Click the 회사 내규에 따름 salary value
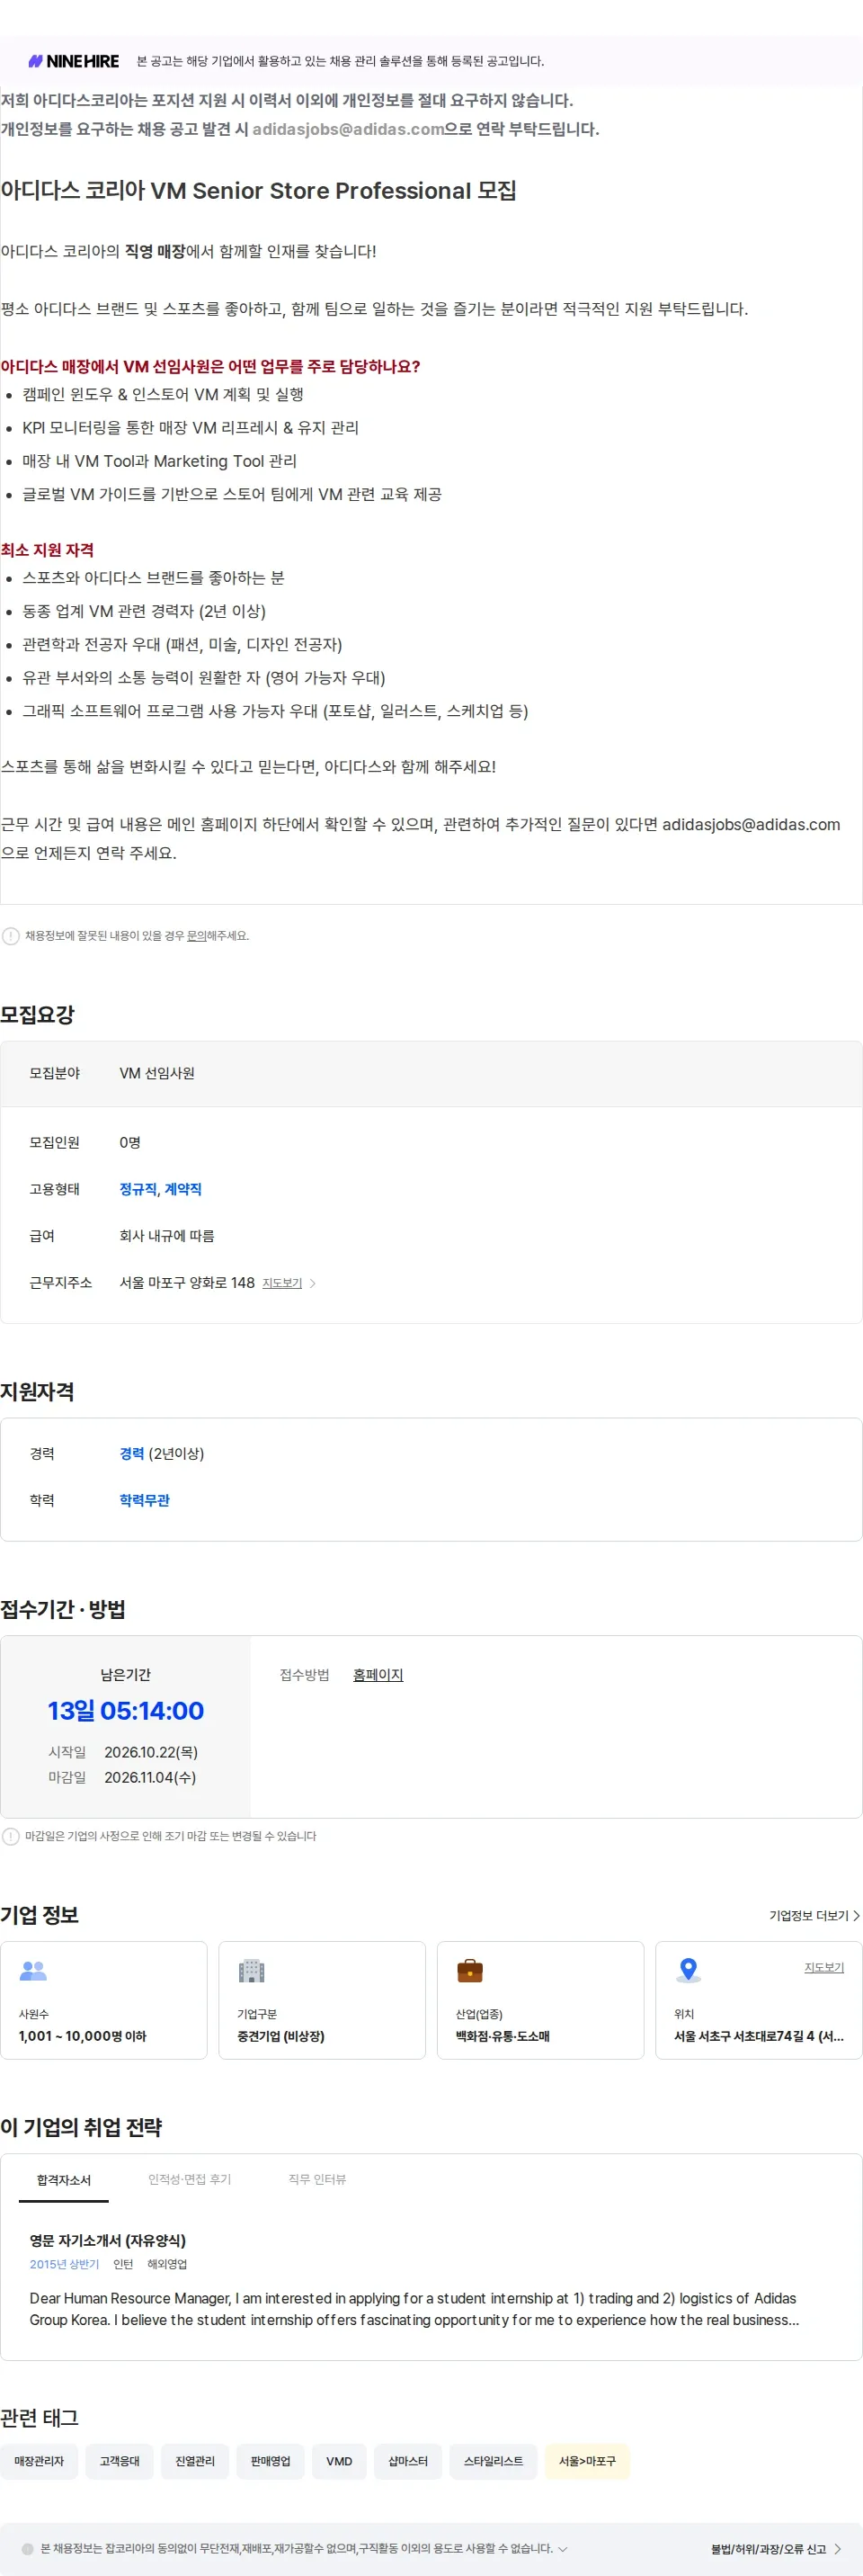This screenshot has width=863, height=2576. tap(167, 1236)
